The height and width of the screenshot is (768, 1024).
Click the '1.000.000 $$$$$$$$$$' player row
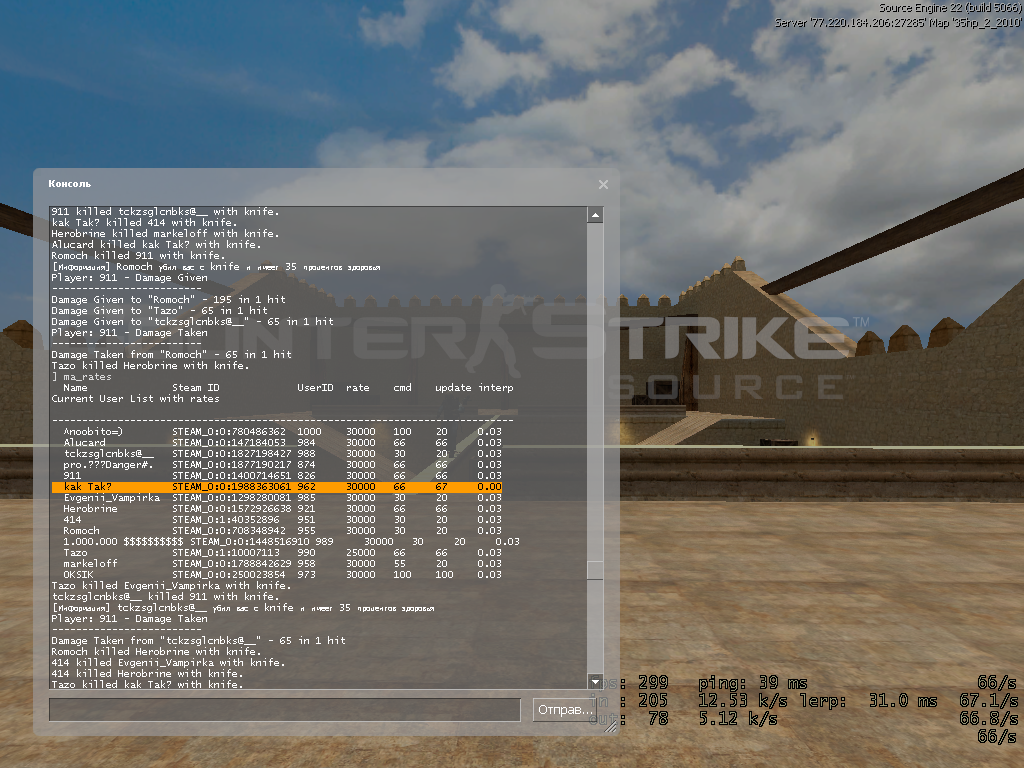click(291, 542)
